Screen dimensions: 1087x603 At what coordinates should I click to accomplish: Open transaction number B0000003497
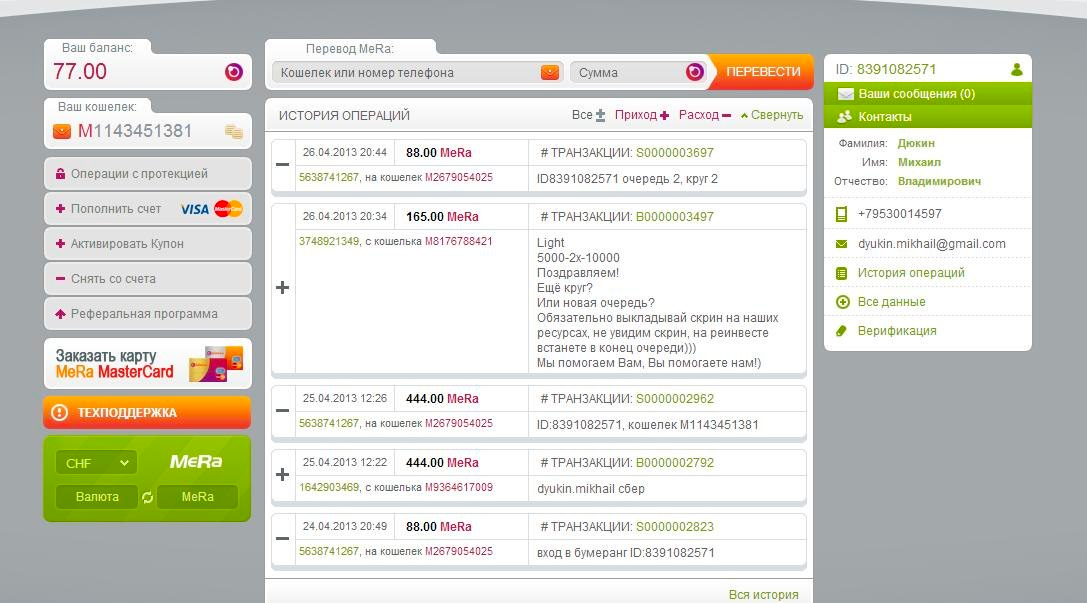675,216
